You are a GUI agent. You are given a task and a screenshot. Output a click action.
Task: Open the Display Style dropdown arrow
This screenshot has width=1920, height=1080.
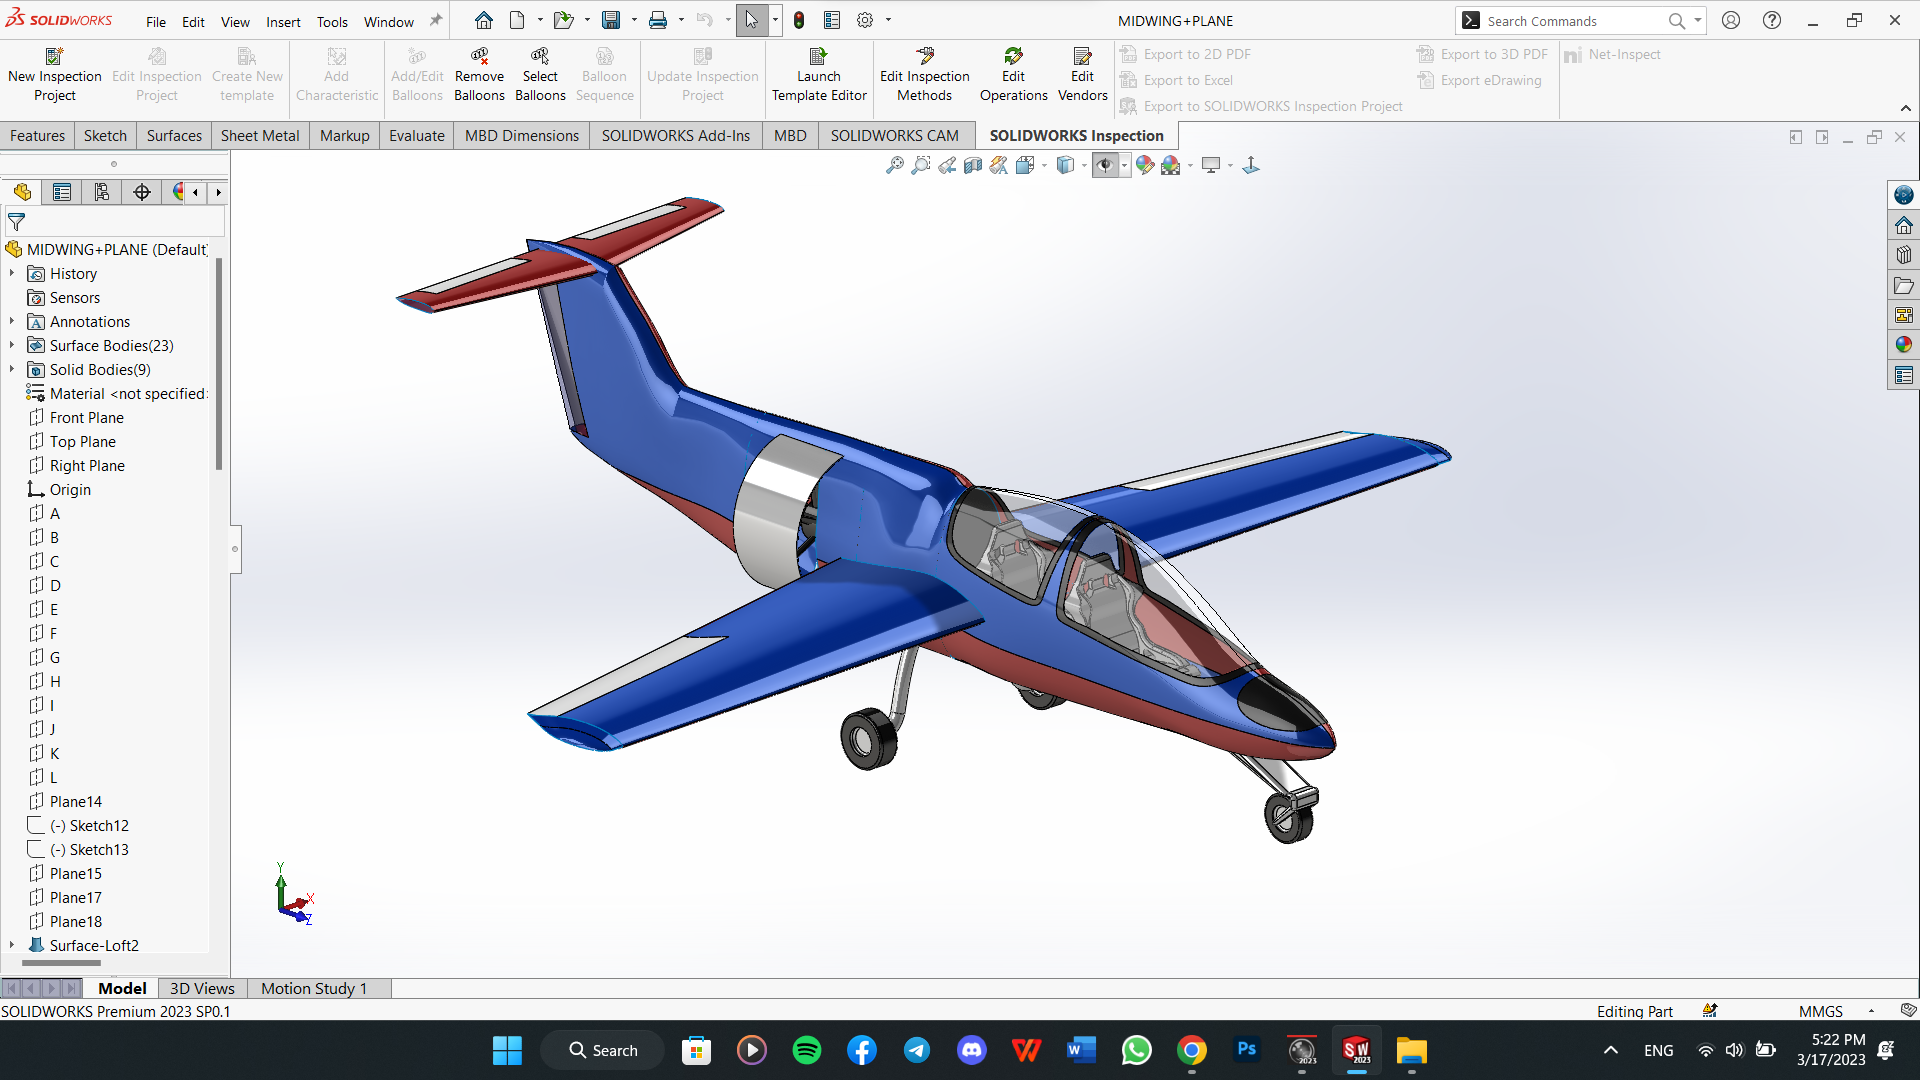coord(1084,166)
